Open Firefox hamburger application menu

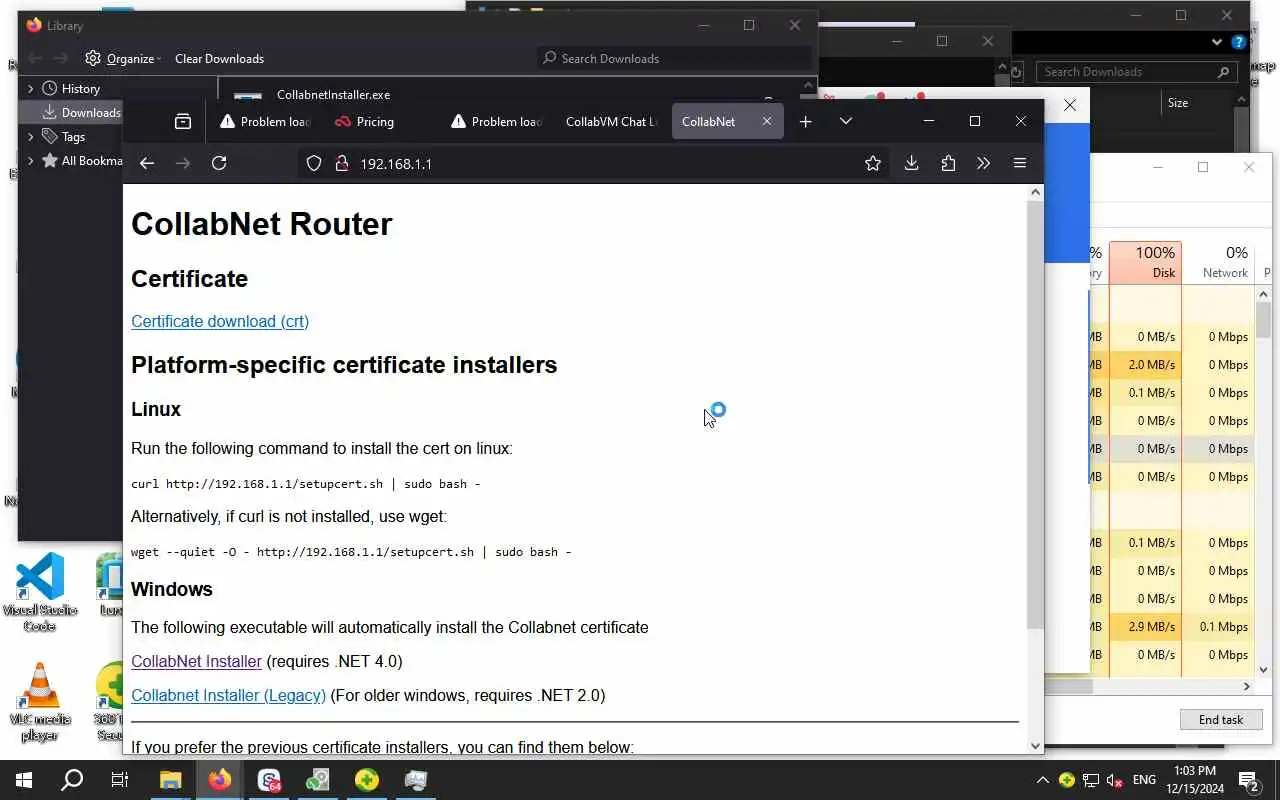point(1020,163)
